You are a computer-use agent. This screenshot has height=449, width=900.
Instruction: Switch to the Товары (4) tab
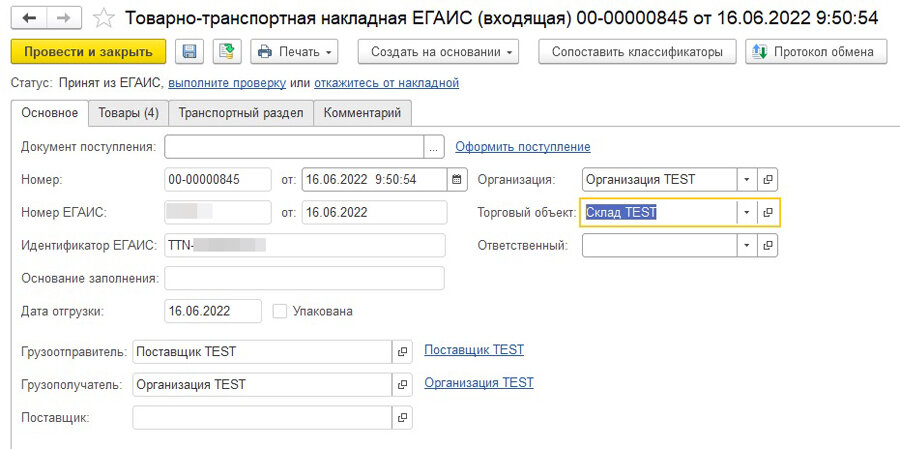(129, 113)
